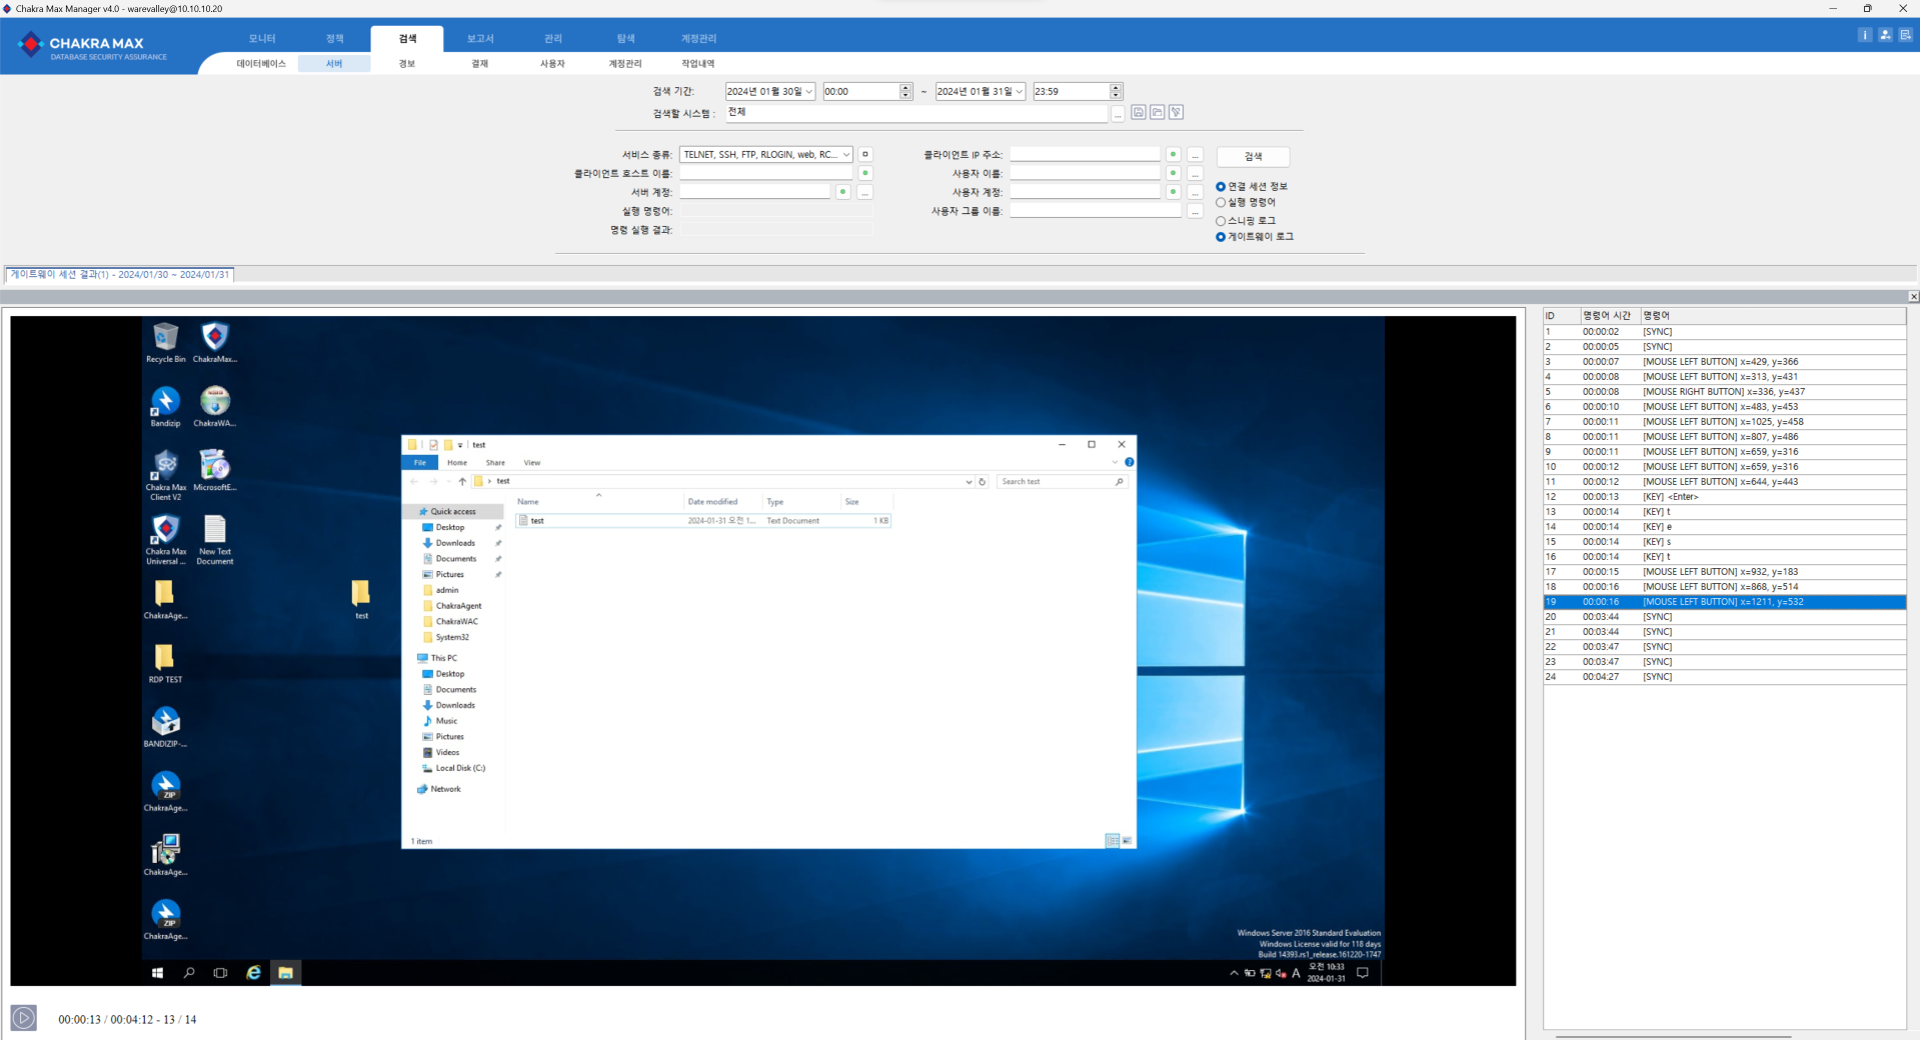1920x1040 pixels.
Task: Expand the 서비스 종류 TELNET, SSH combo box
Action: coord(846,155)
